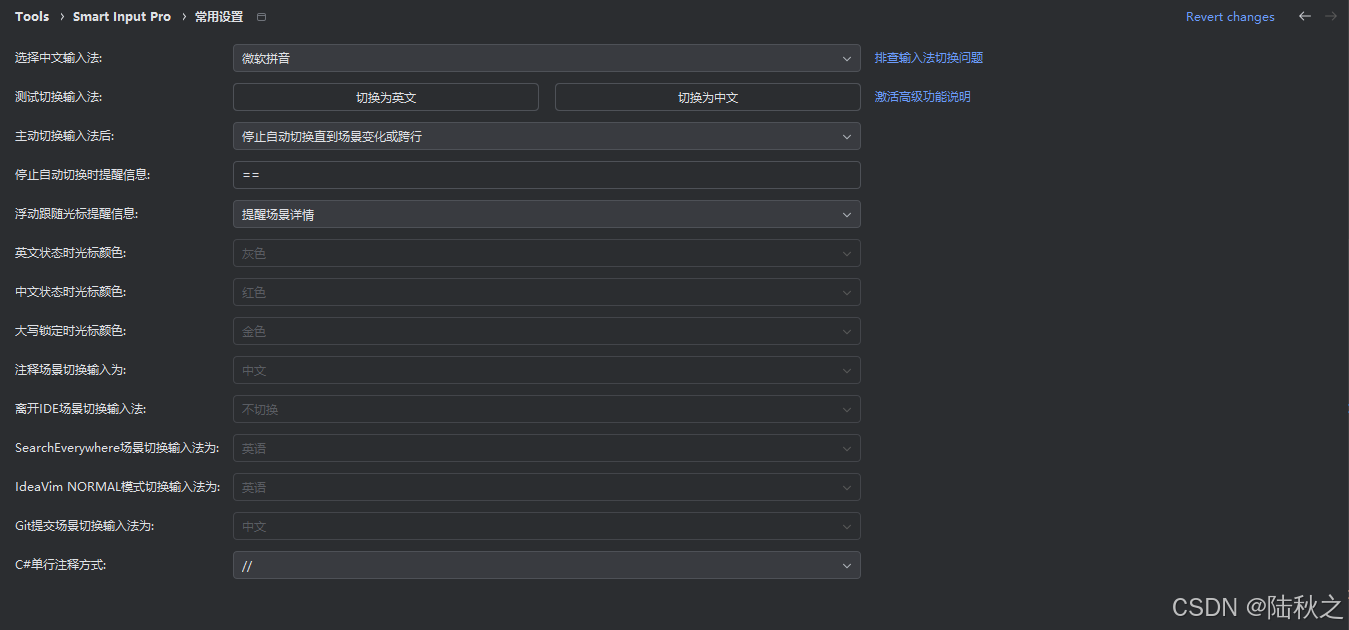The width and height of the screenshot is (1349, 630).
Task: Open the 英文状态时光标颜色 dropdown showing 灰色
Action: pyautogui.click(x=546, y=253)
